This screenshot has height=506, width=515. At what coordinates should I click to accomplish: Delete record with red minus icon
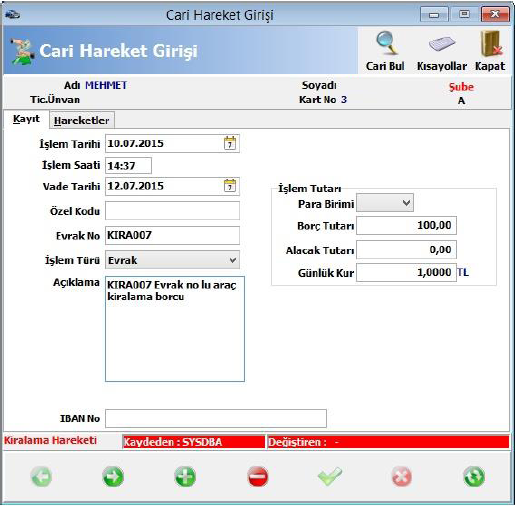pyautogui.click(x=258, y=476)
